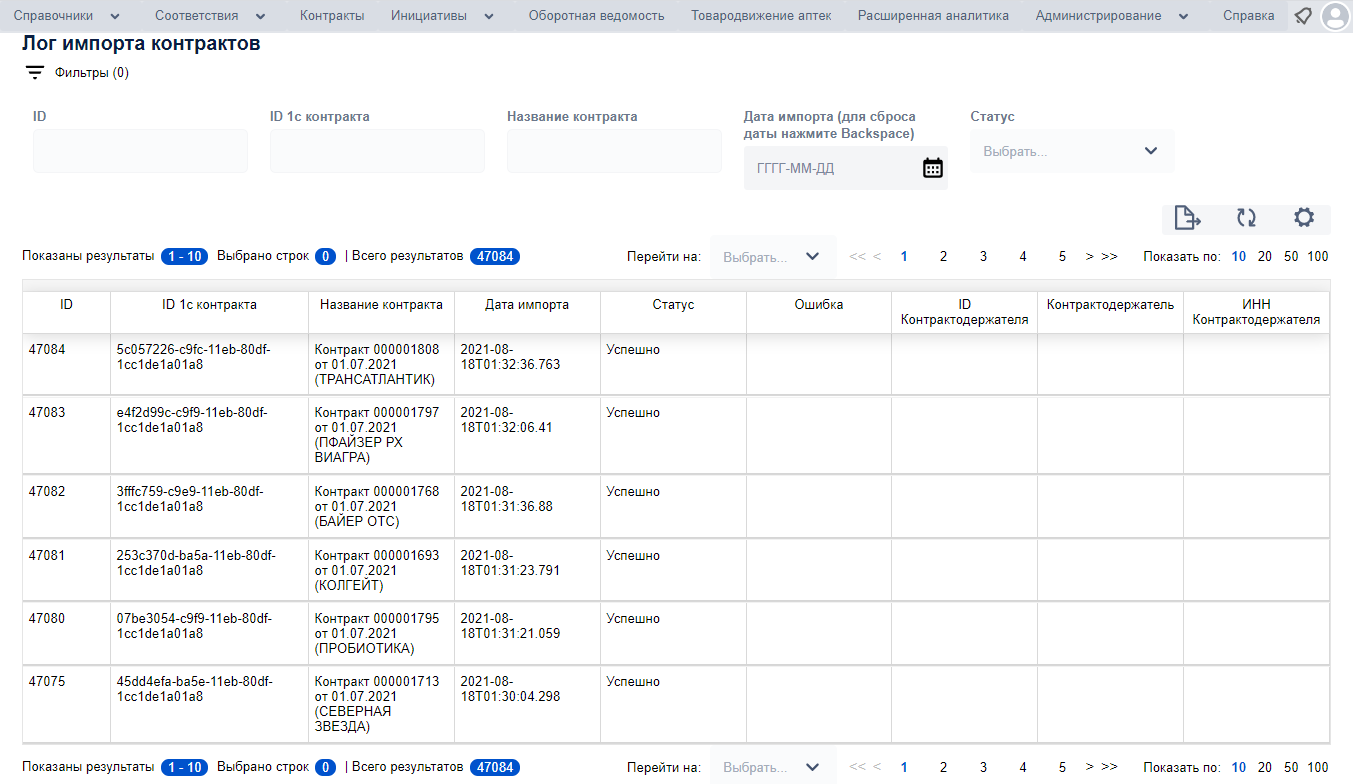1353x784 pixels.
Task: Open the table settings gear icon
Action: [1303, 218]
